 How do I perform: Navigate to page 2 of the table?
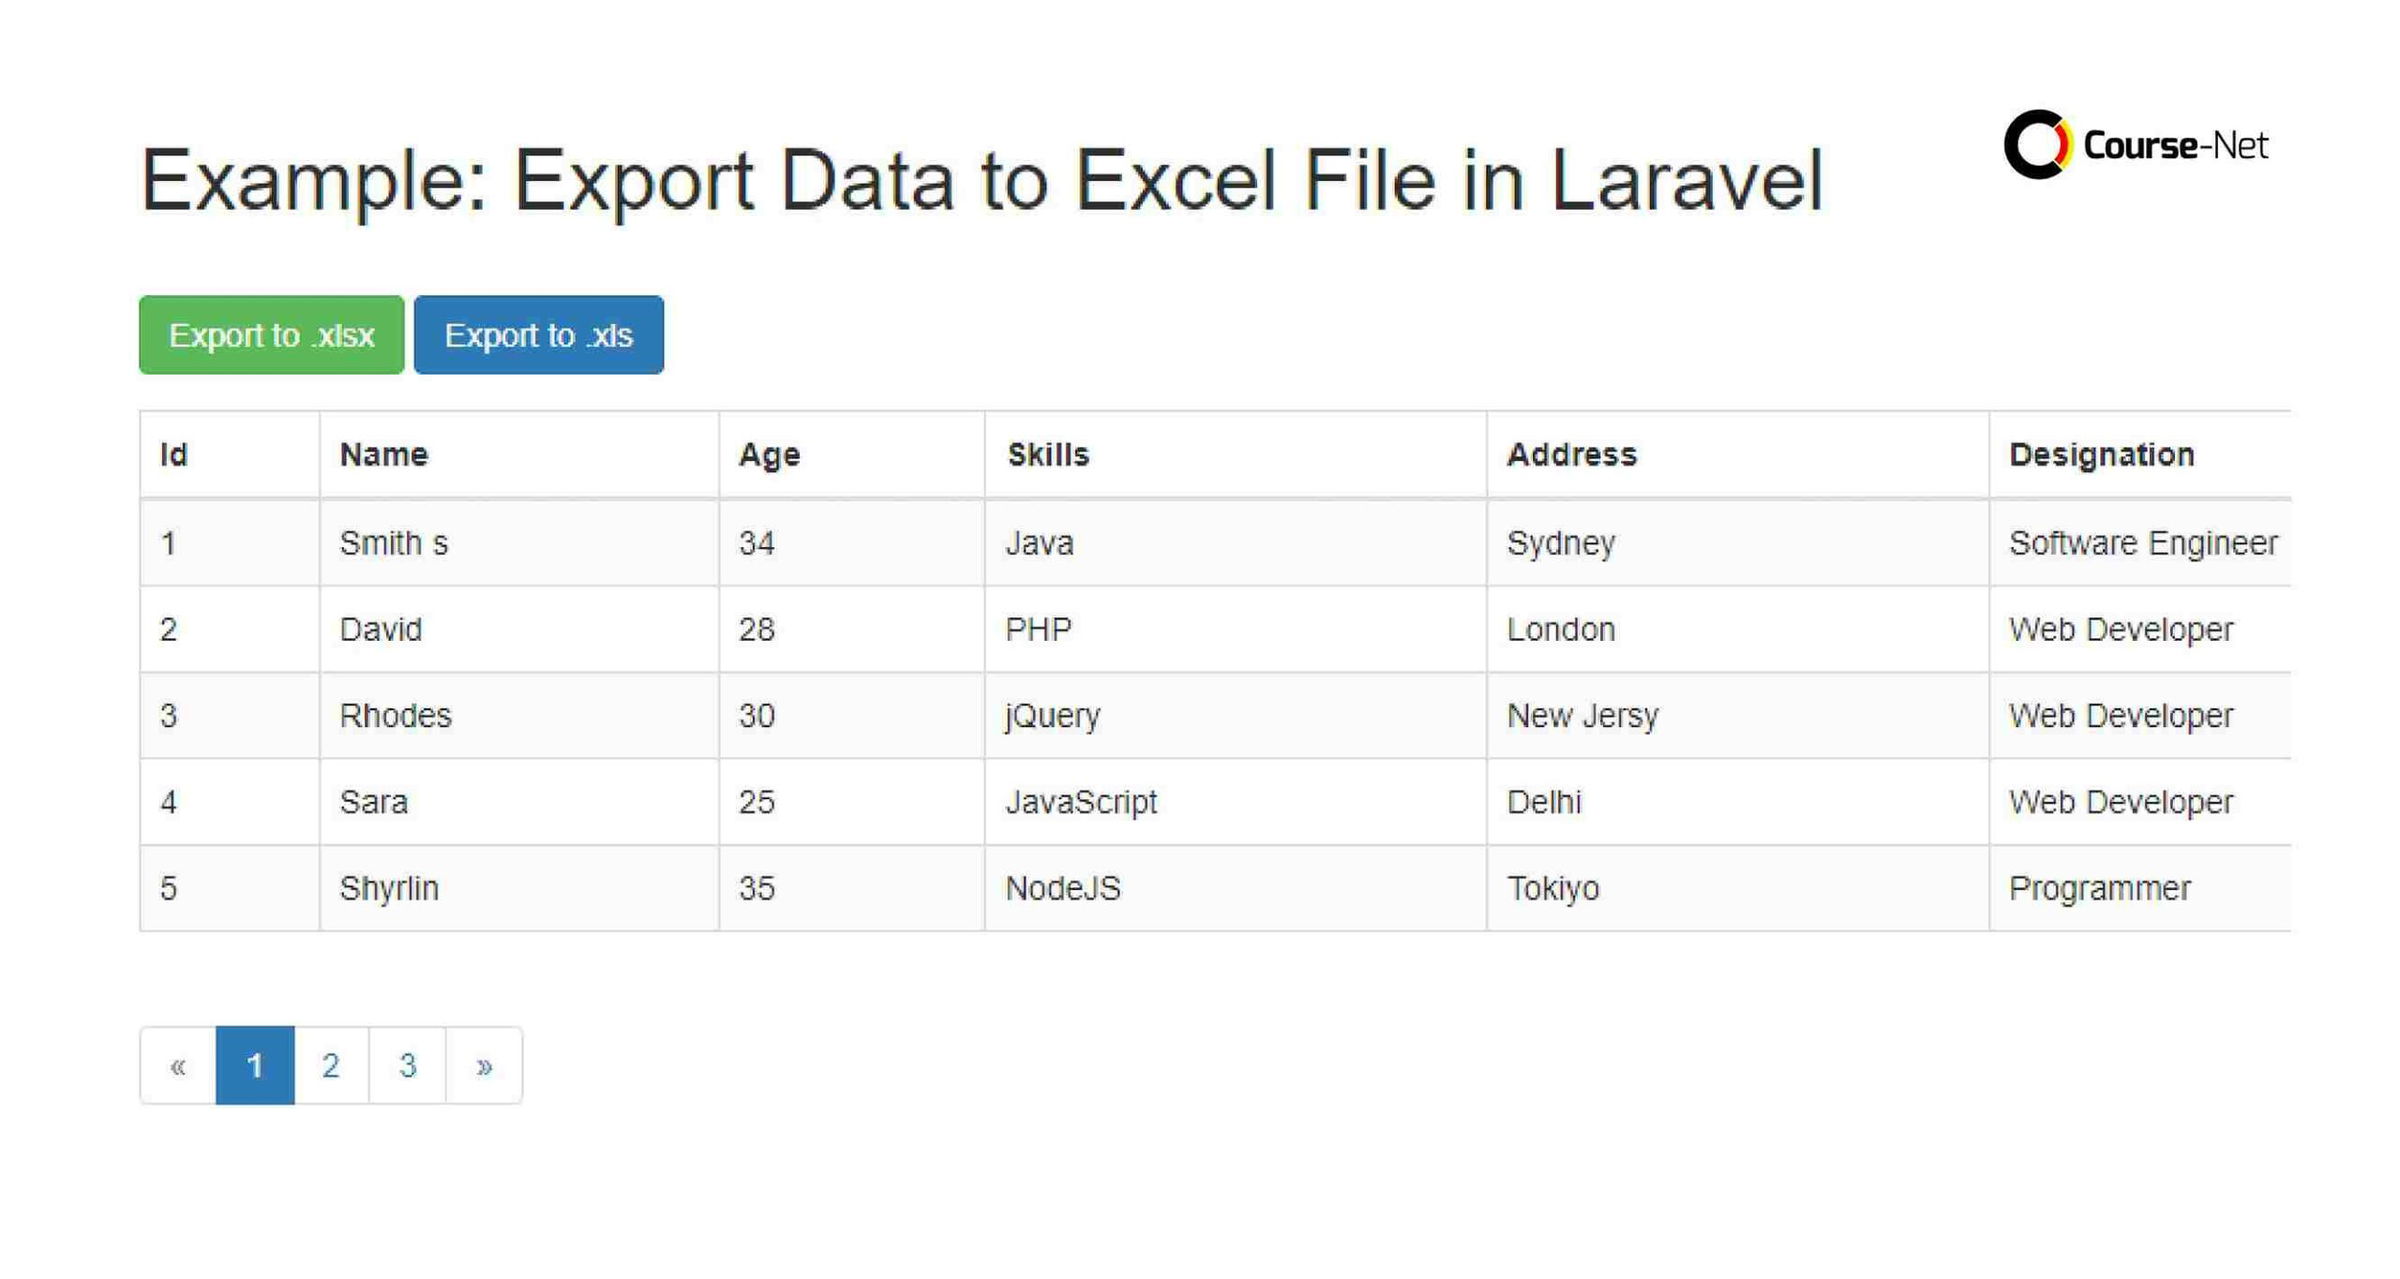[x=331, y=1065]
